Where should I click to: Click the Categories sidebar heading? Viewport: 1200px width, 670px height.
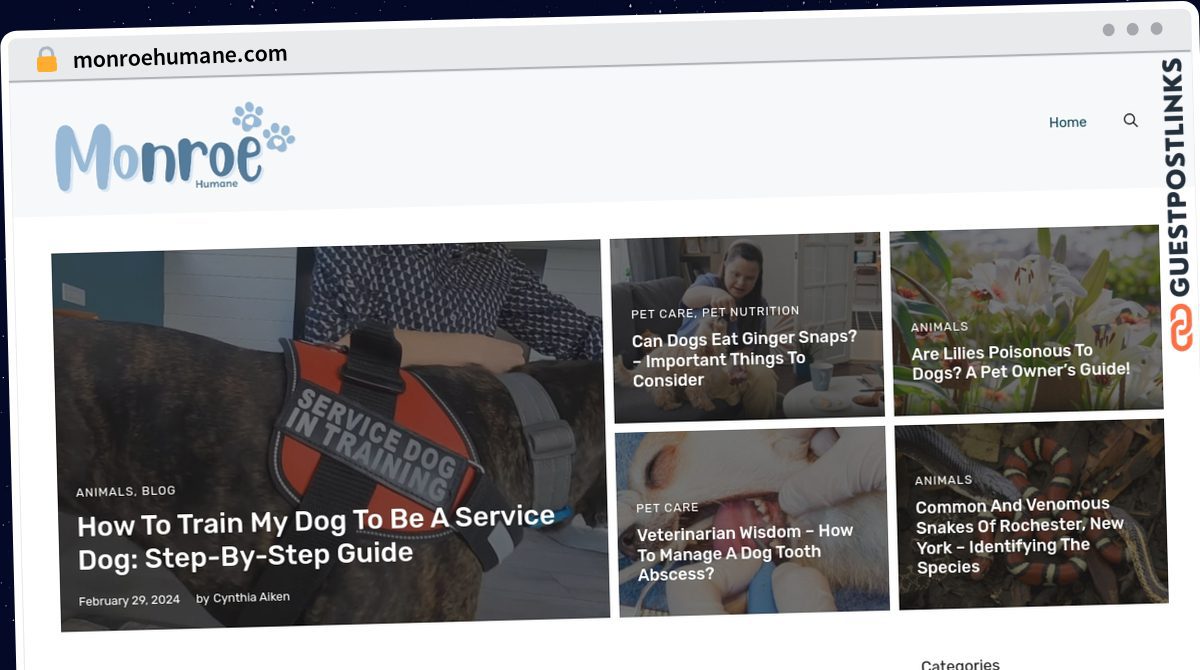click(x=960, y=664)
